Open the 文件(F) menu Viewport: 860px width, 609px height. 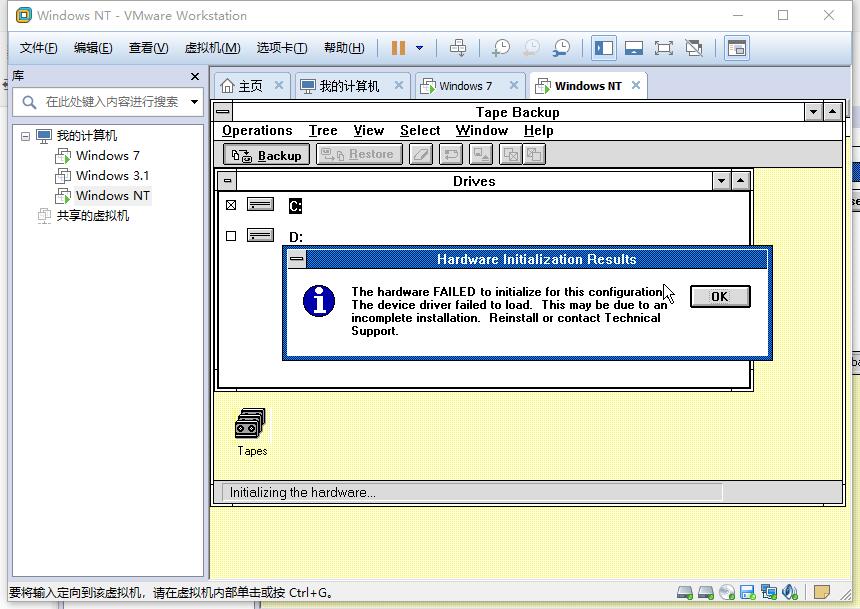38,48
